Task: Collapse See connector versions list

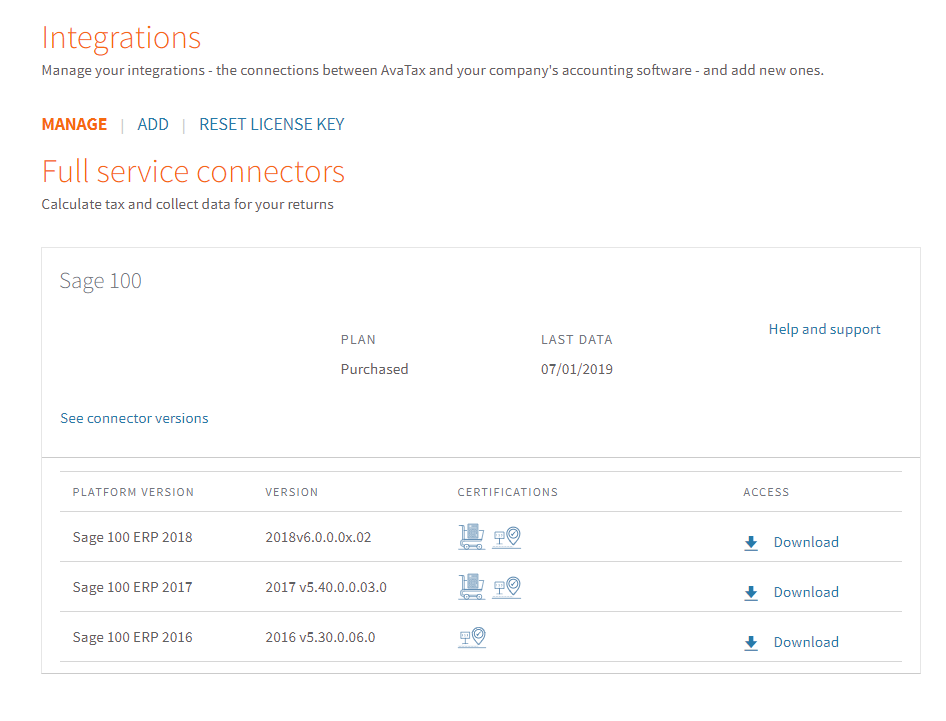Action: click(x=134, y=418)
